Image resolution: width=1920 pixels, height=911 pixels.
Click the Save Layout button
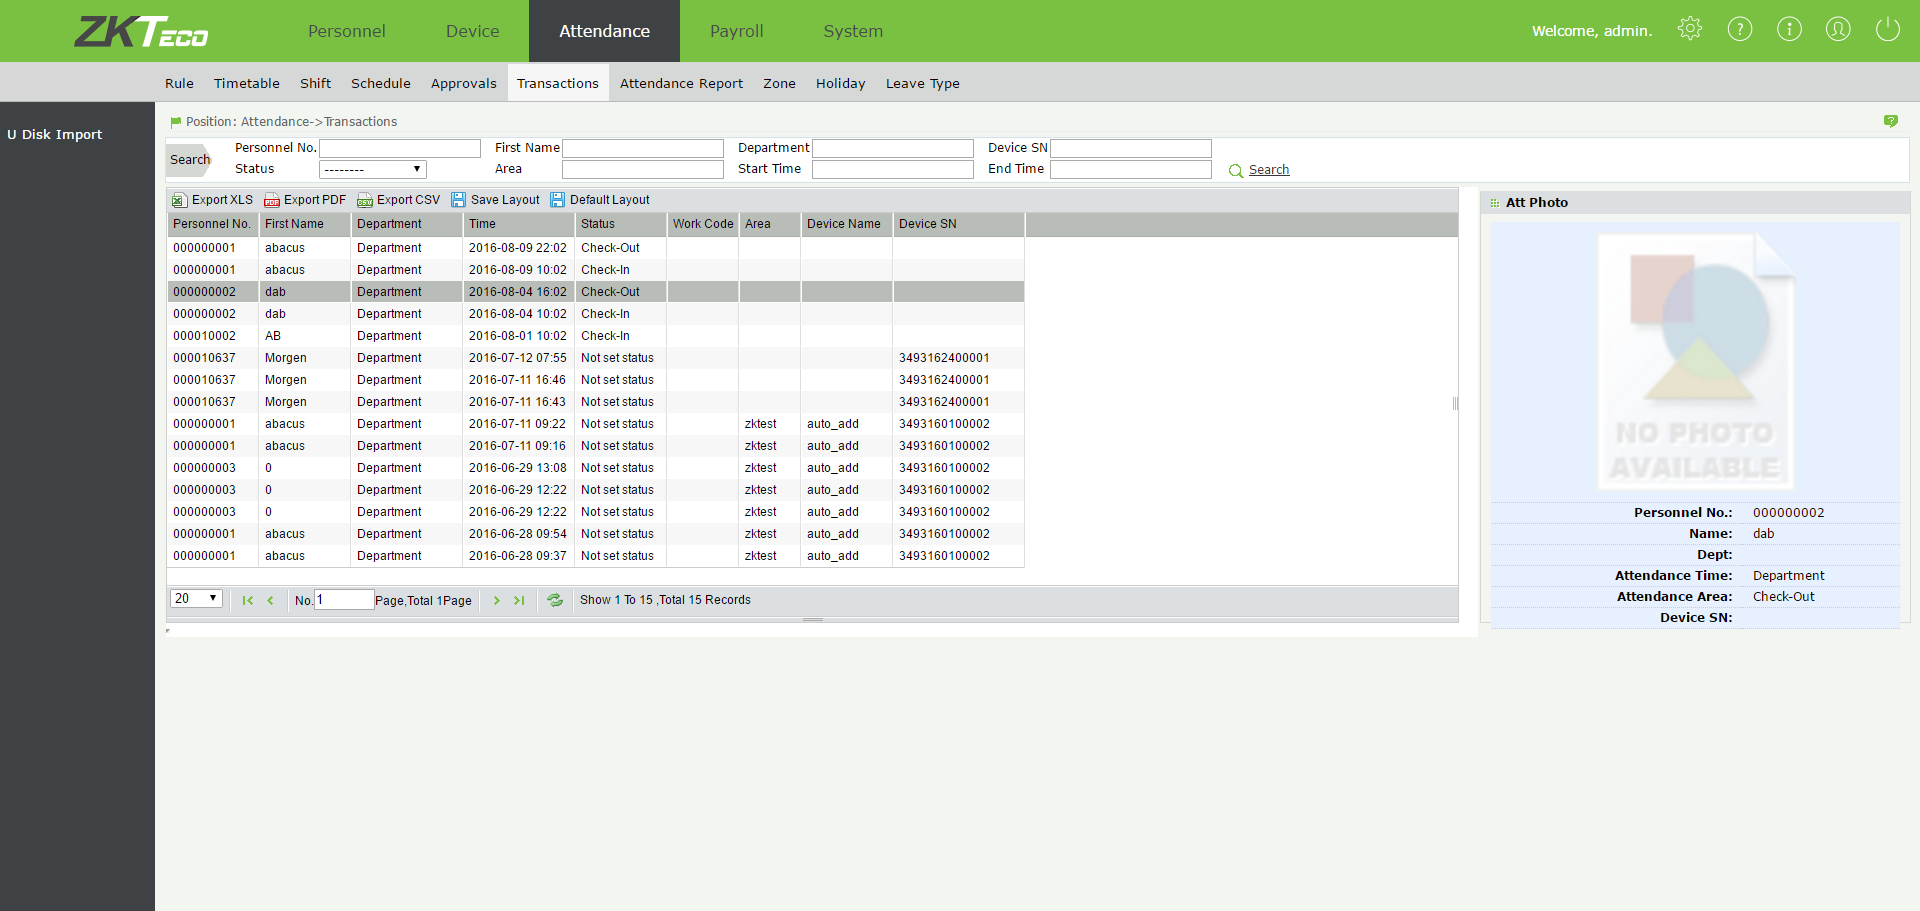tap(495, 200)
